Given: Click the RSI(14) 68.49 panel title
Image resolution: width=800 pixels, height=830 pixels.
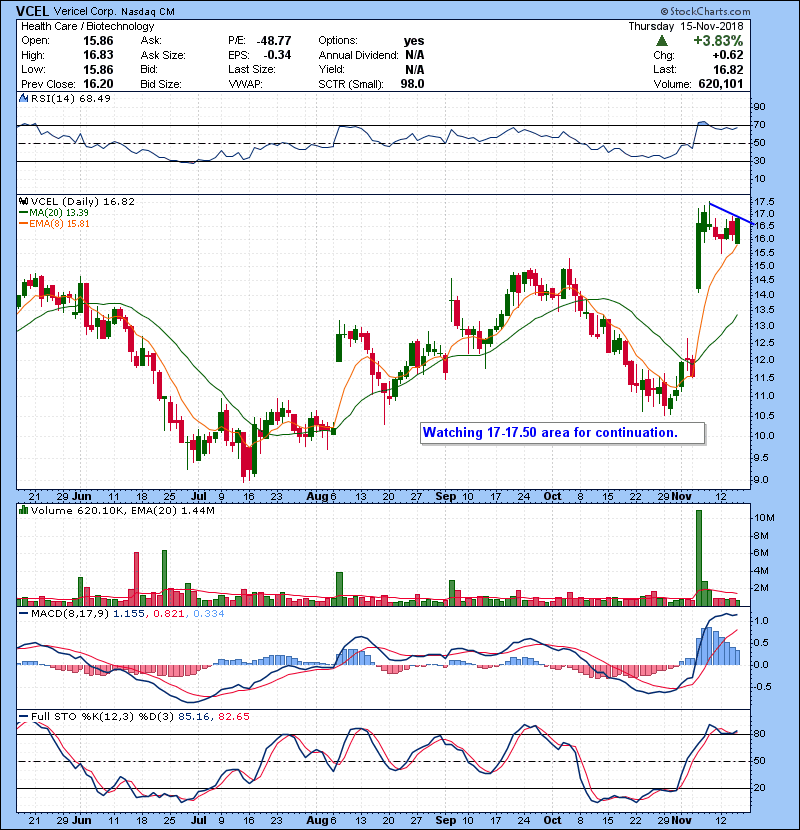Looking at the screenshot, I should 70,98.
